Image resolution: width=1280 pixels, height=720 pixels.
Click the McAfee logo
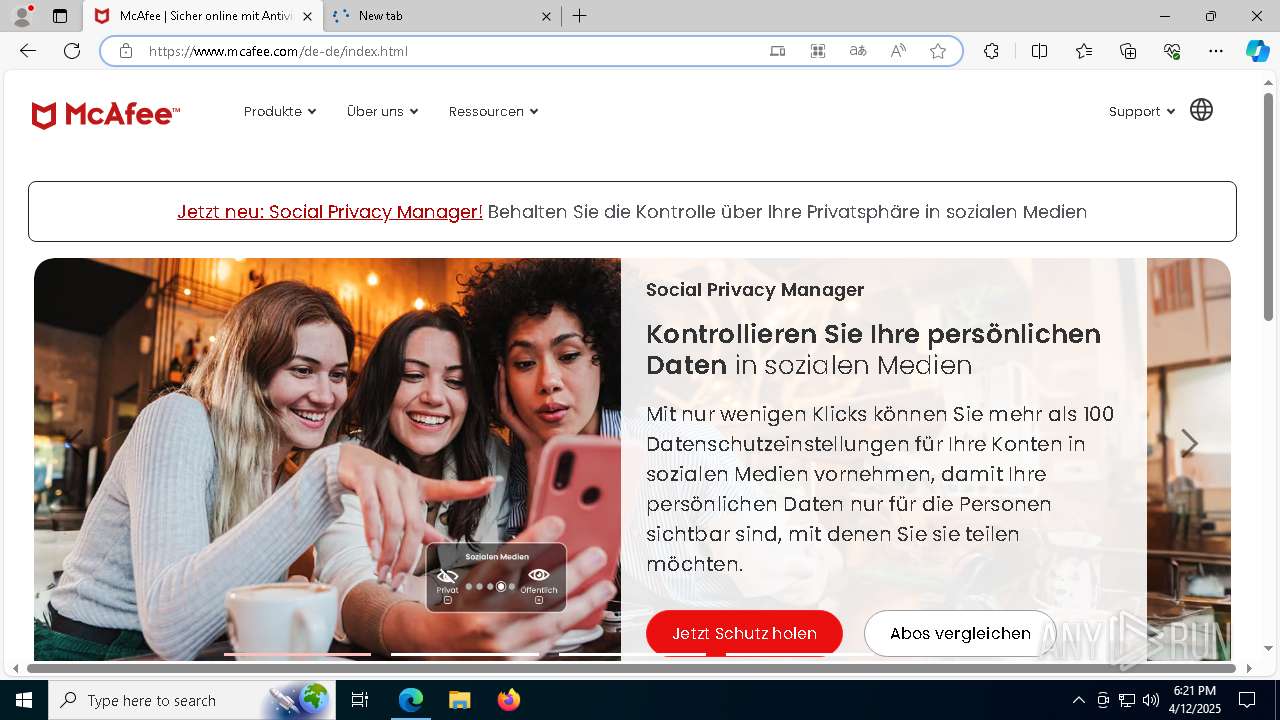[106, 115]
